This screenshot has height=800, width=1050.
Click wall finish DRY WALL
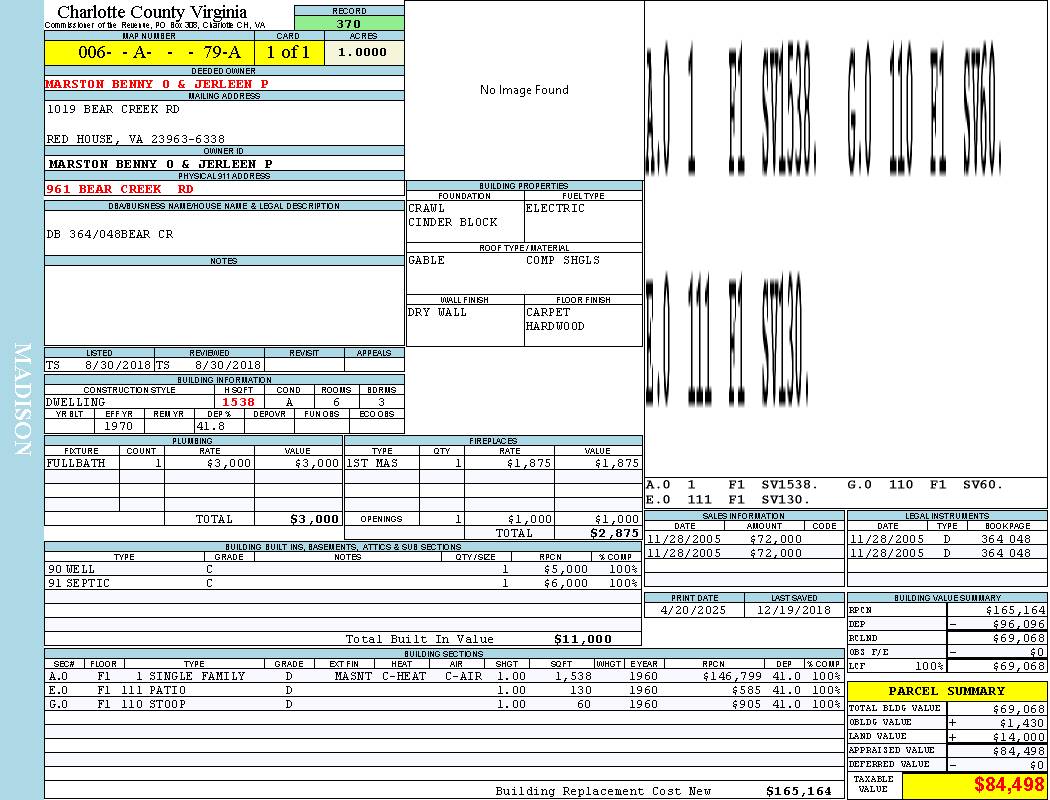click(437, 313)
